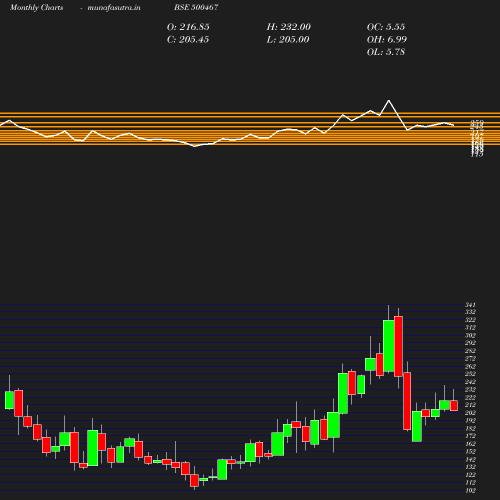The image size is (500, 500).
Task: Click the 282 price axis label
Action: tap(470, 351)
